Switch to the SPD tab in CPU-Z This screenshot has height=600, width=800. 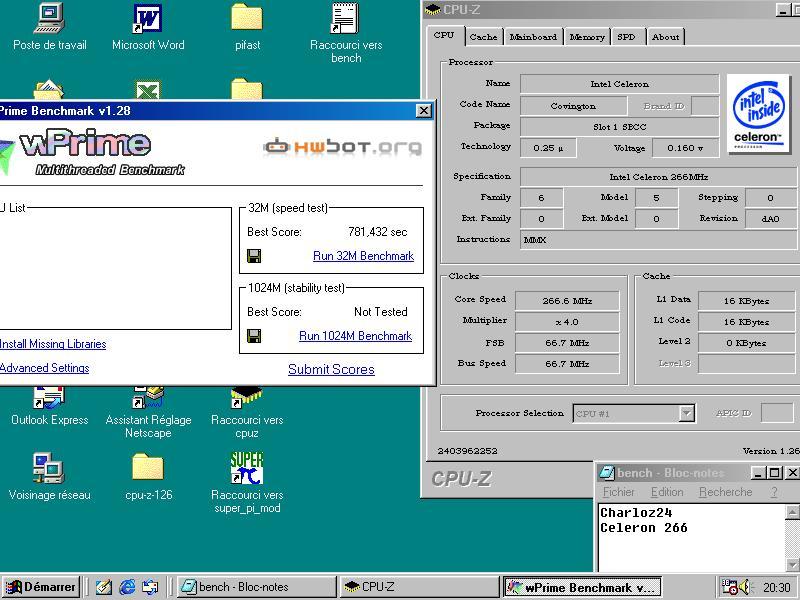point(627,37)
